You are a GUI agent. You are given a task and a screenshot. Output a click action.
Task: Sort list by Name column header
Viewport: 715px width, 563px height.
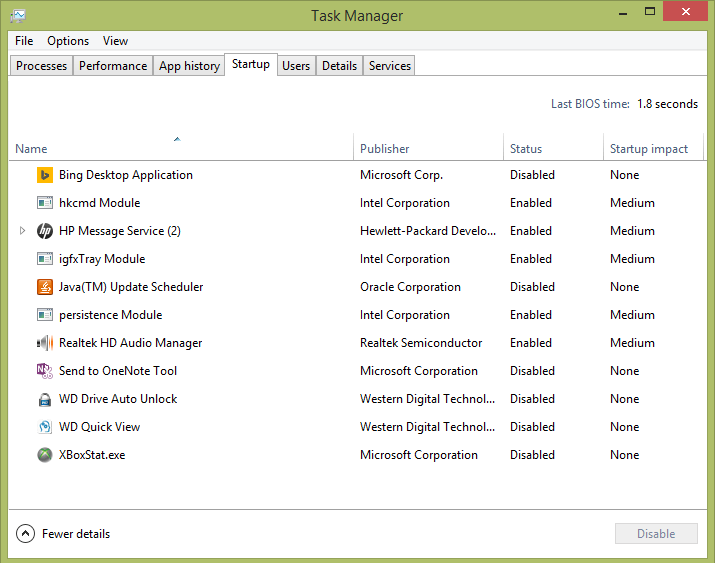(x=180, y=149)
